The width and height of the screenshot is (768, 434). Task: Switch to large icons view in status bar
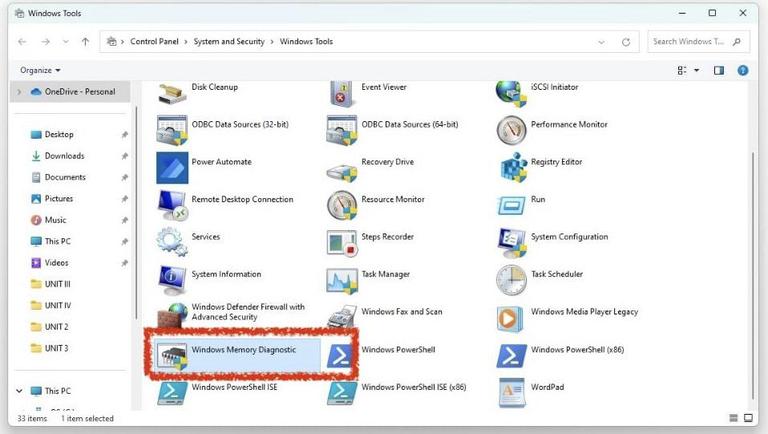tap(748, 418)
